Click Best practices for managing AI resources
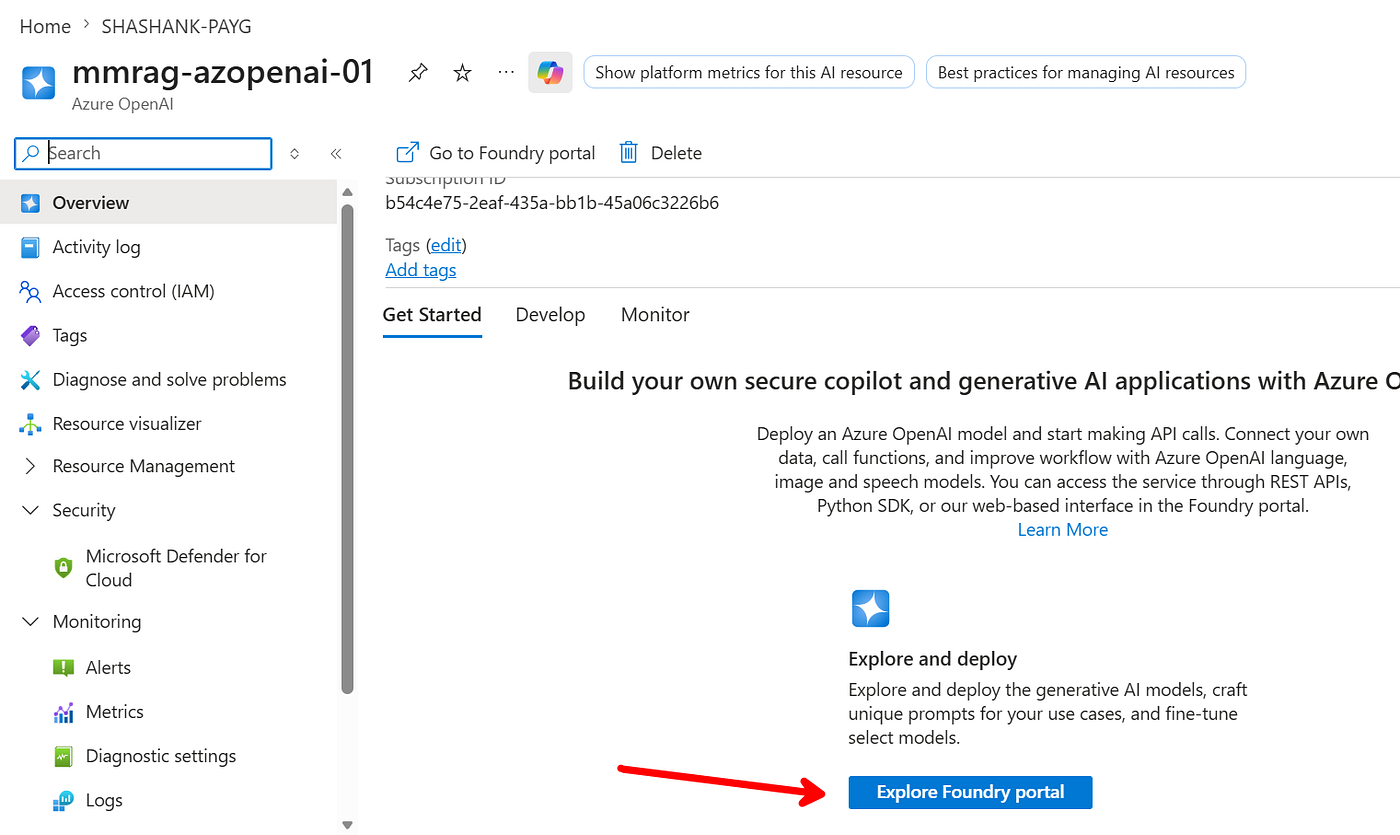This screenshot has width=1400, height=835. coord(1086,72)
